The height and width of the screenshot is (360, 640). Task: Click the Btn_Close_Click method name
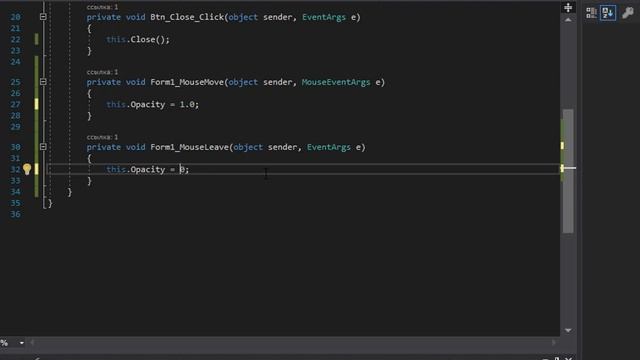click(x=187, y=17)
